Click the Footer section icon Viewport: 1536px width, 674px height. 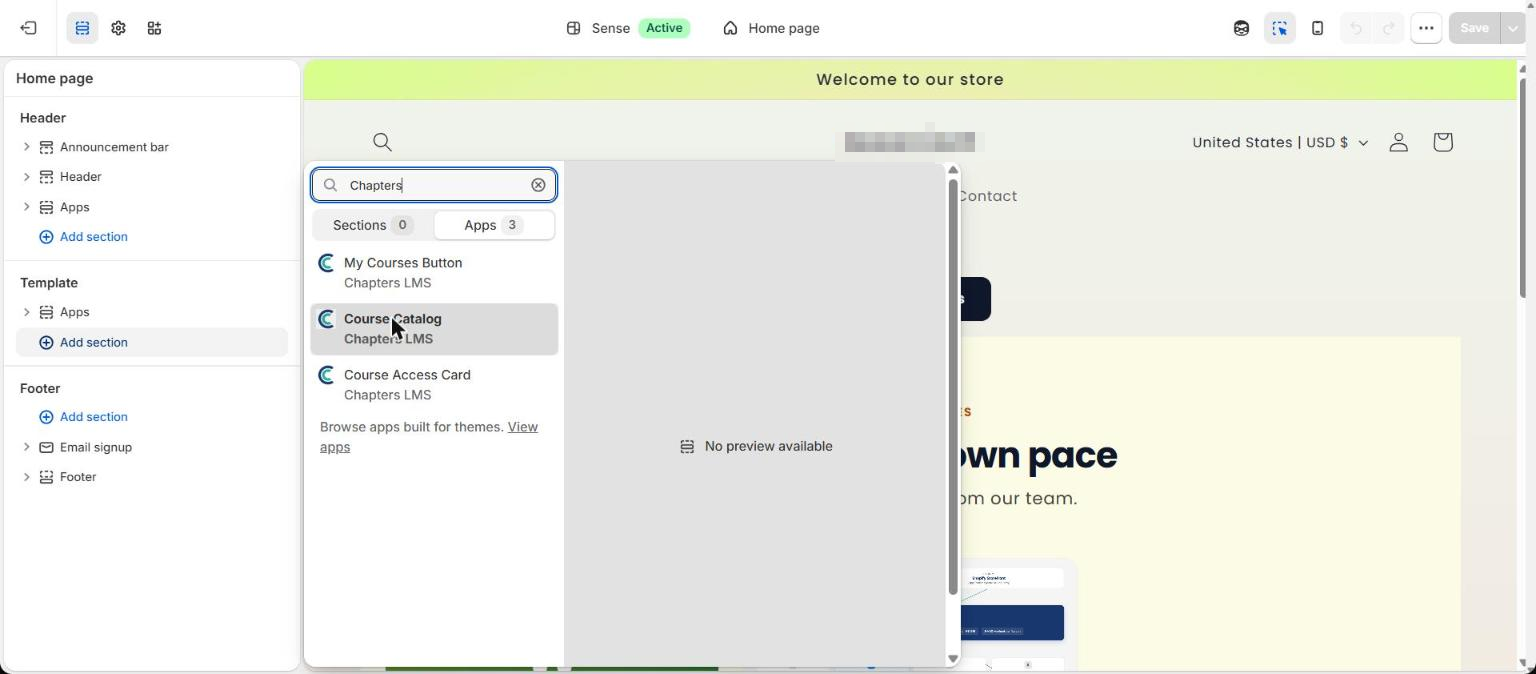coord(46,477)
